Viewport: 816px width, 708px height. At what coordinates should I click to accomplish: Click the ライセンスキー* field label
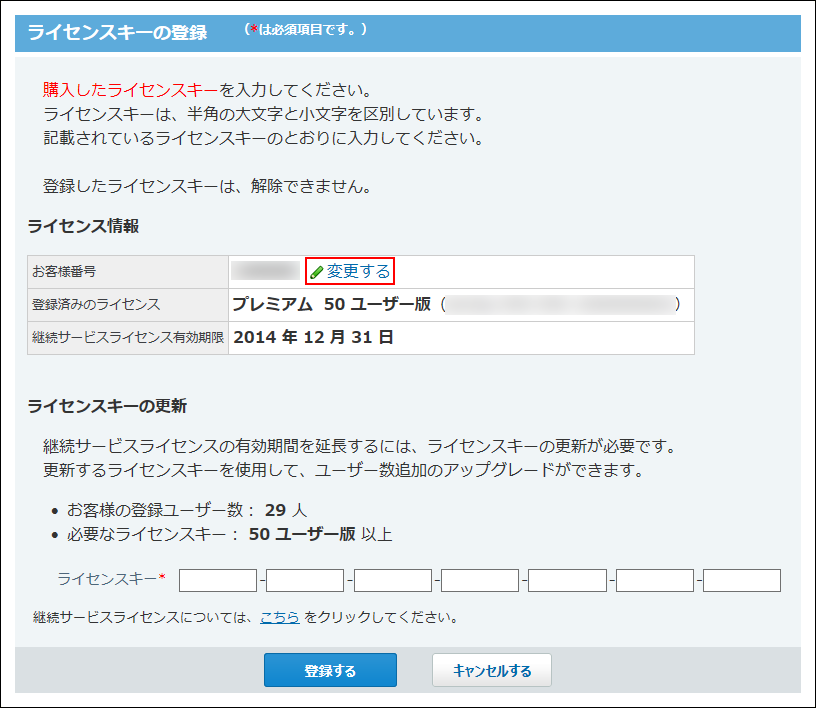point(111,578)
